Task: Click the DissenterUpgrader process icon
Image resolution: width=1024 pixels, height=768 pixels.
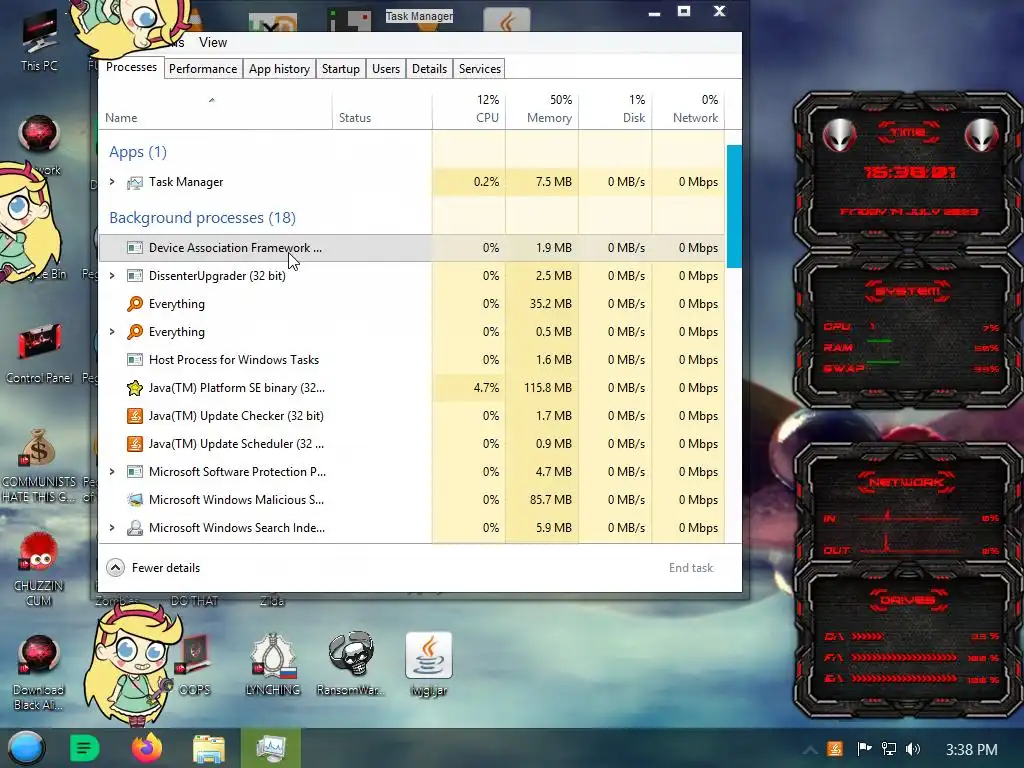Action: click(x=135, y=276)
